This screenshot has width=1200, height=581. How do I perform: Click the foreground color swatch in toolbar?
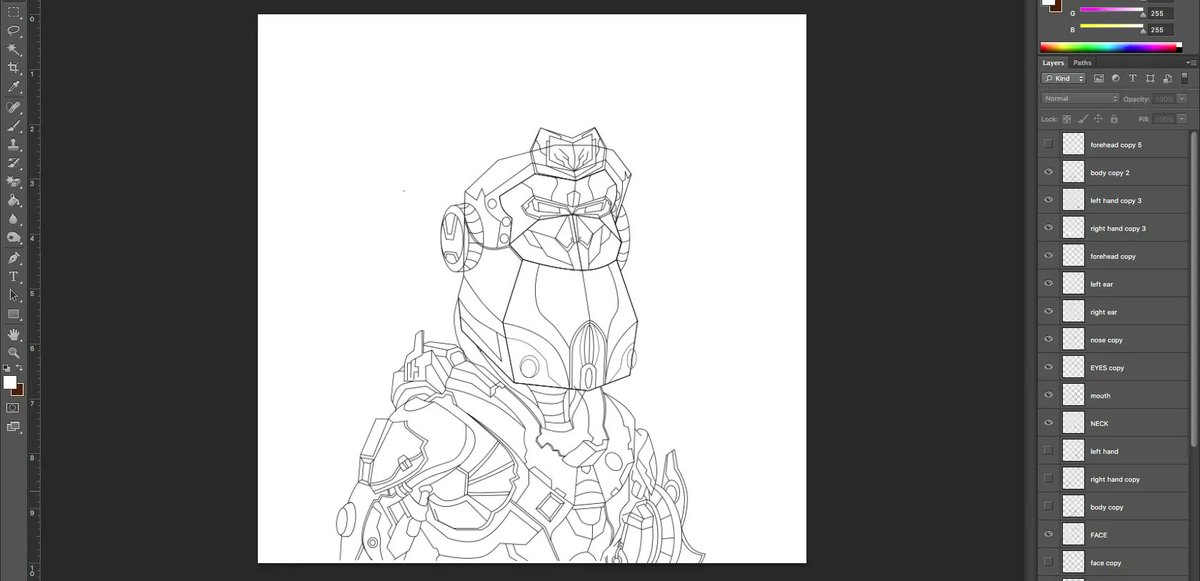10,382
